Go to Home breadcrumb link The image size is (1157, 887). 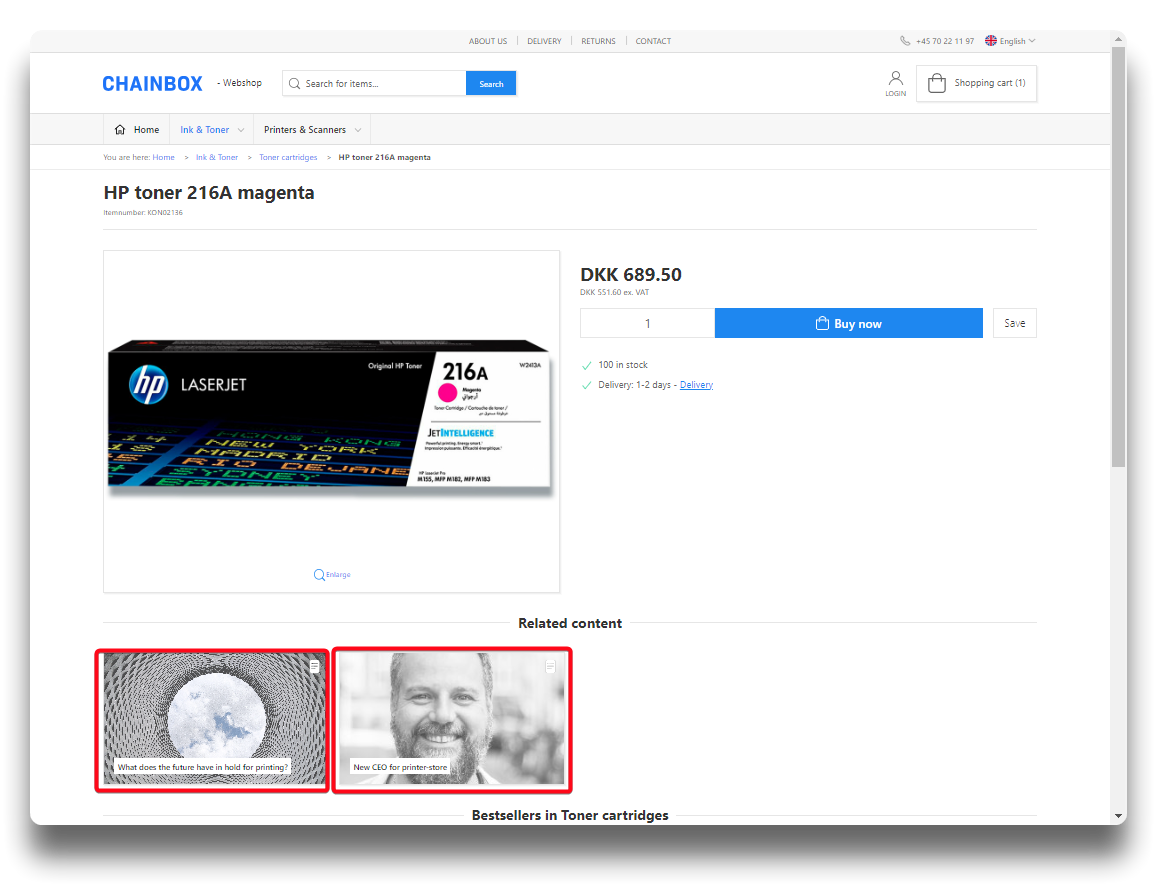click(x=163, y=157)
